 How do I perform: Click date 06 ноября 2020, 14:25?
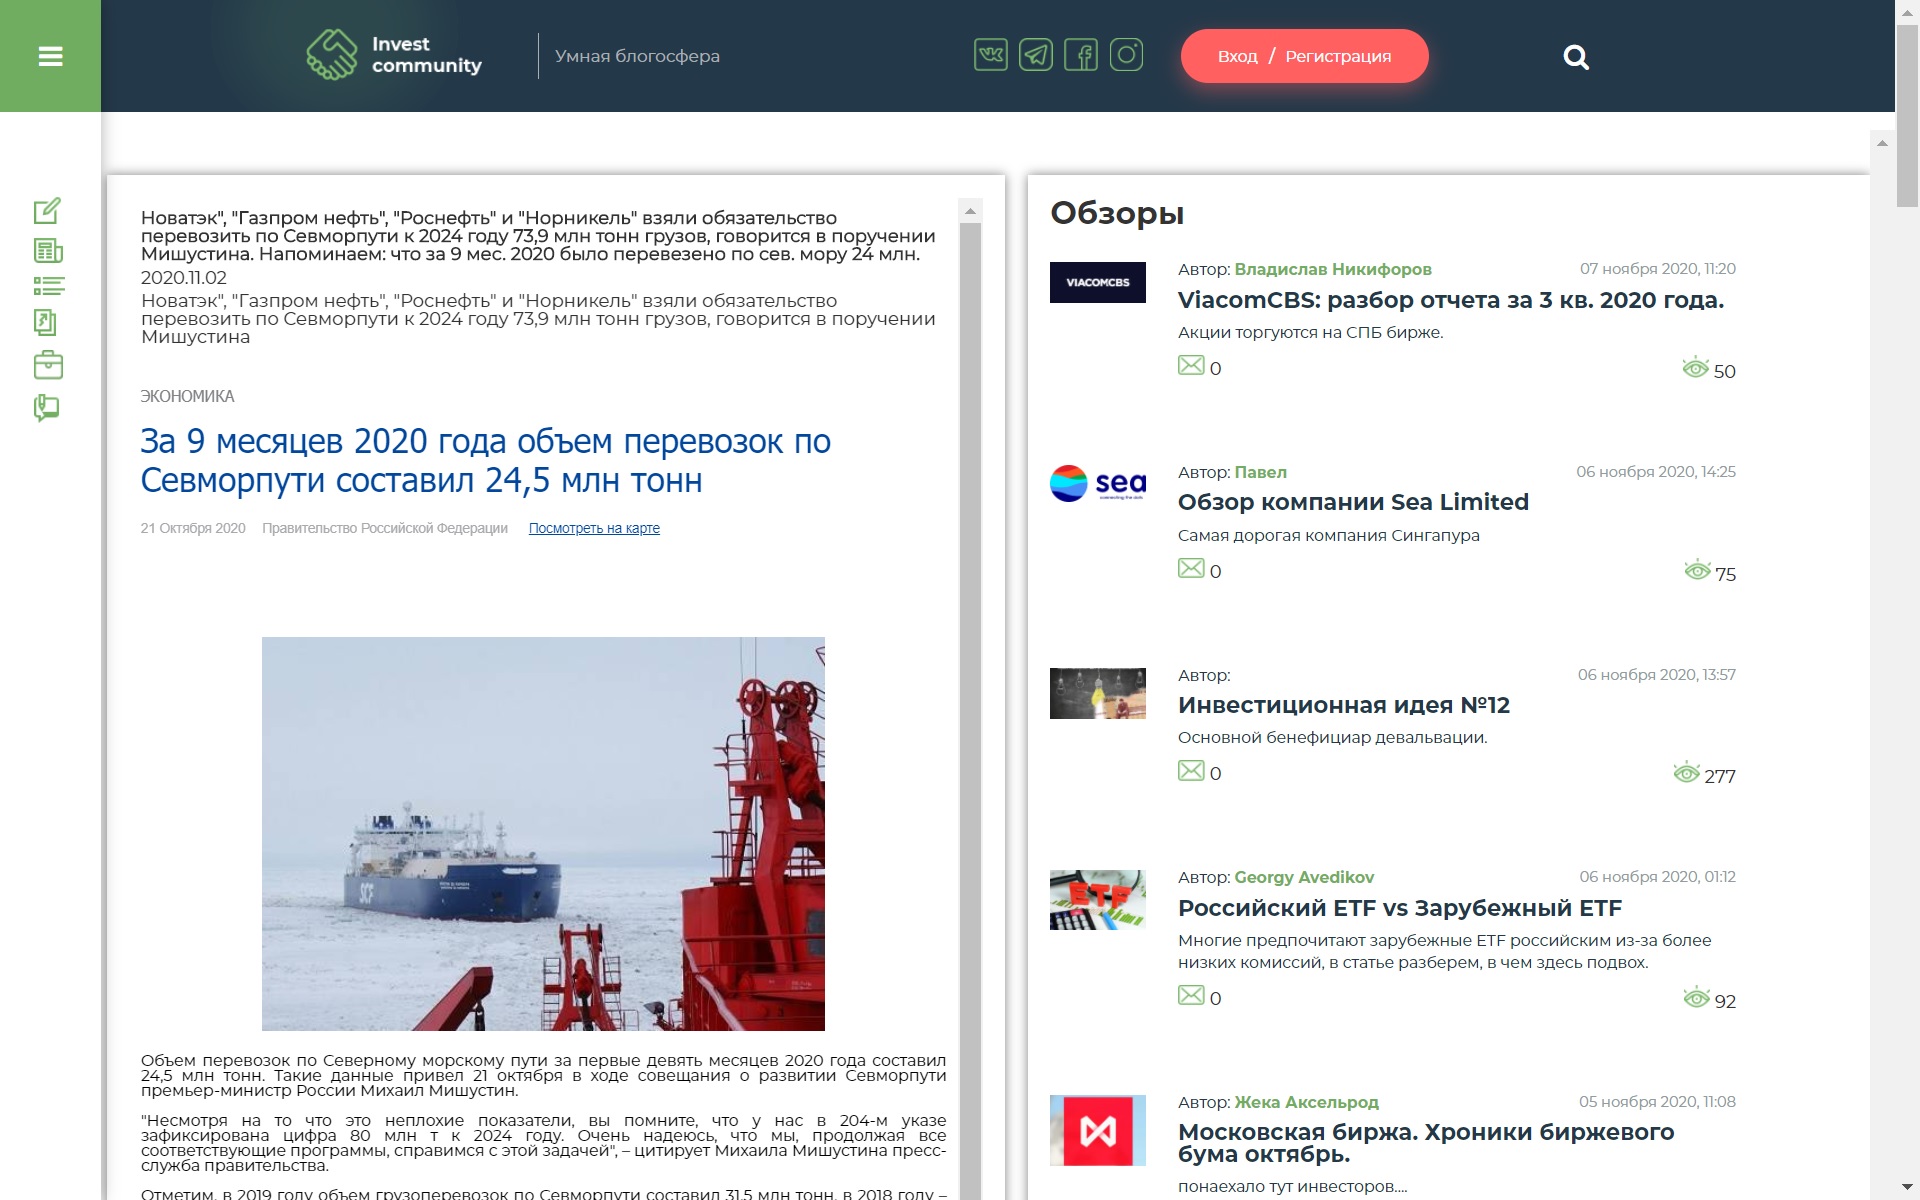pos(1656,472)
